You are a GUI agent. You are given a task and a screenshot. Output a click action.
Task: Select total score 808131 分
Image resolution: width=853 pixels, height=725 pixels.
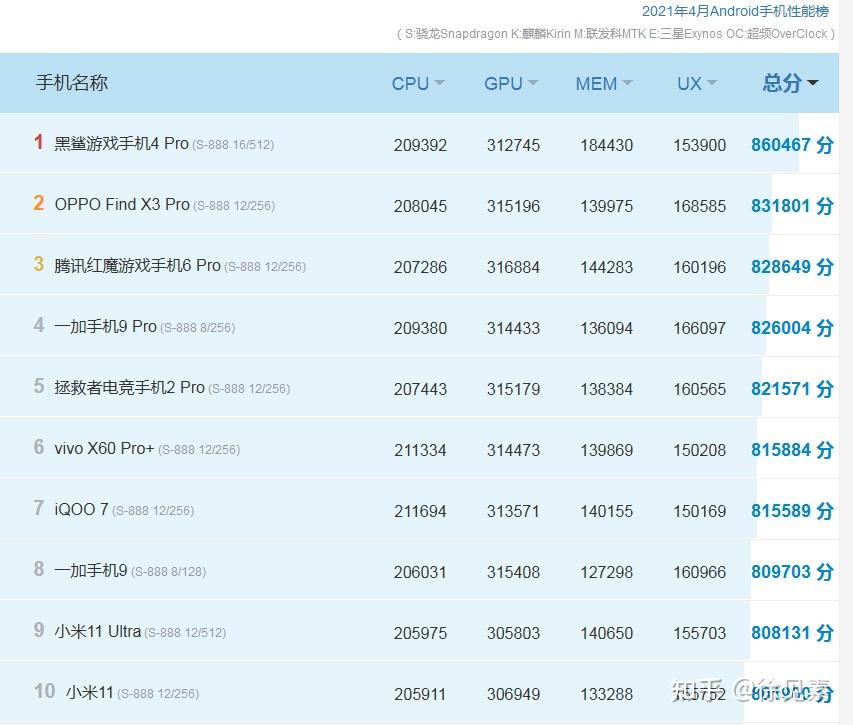tap(792, 633)
